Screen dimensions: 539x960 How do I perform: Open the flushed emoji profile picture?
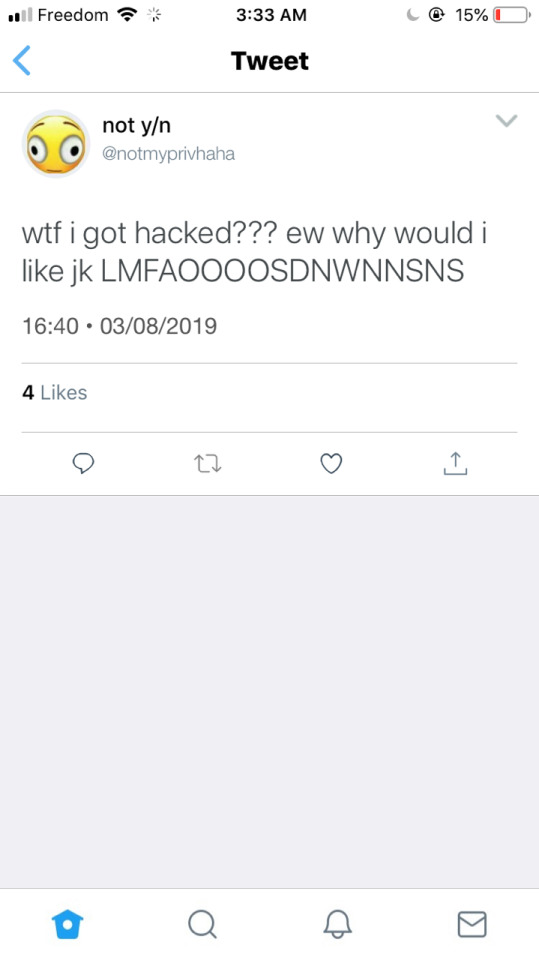(x=56, y=144)
